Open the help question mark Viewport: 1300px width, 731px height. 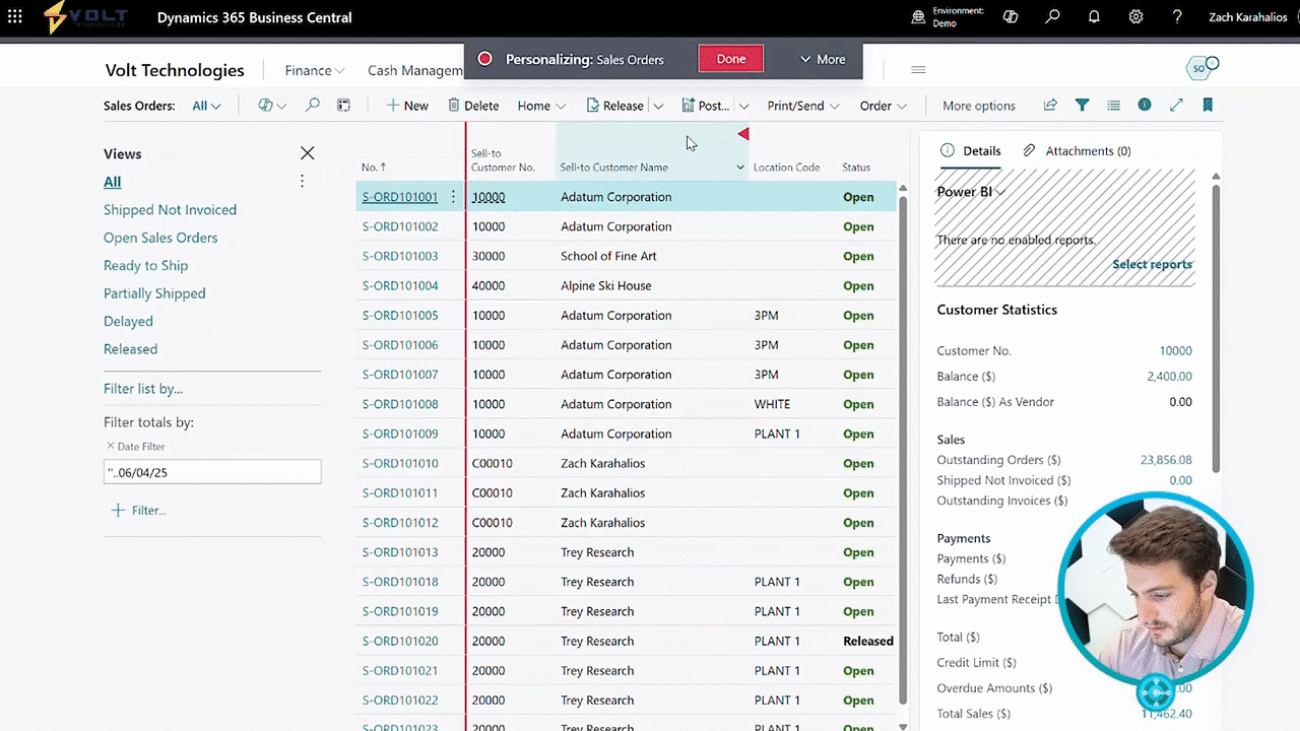1177,17
